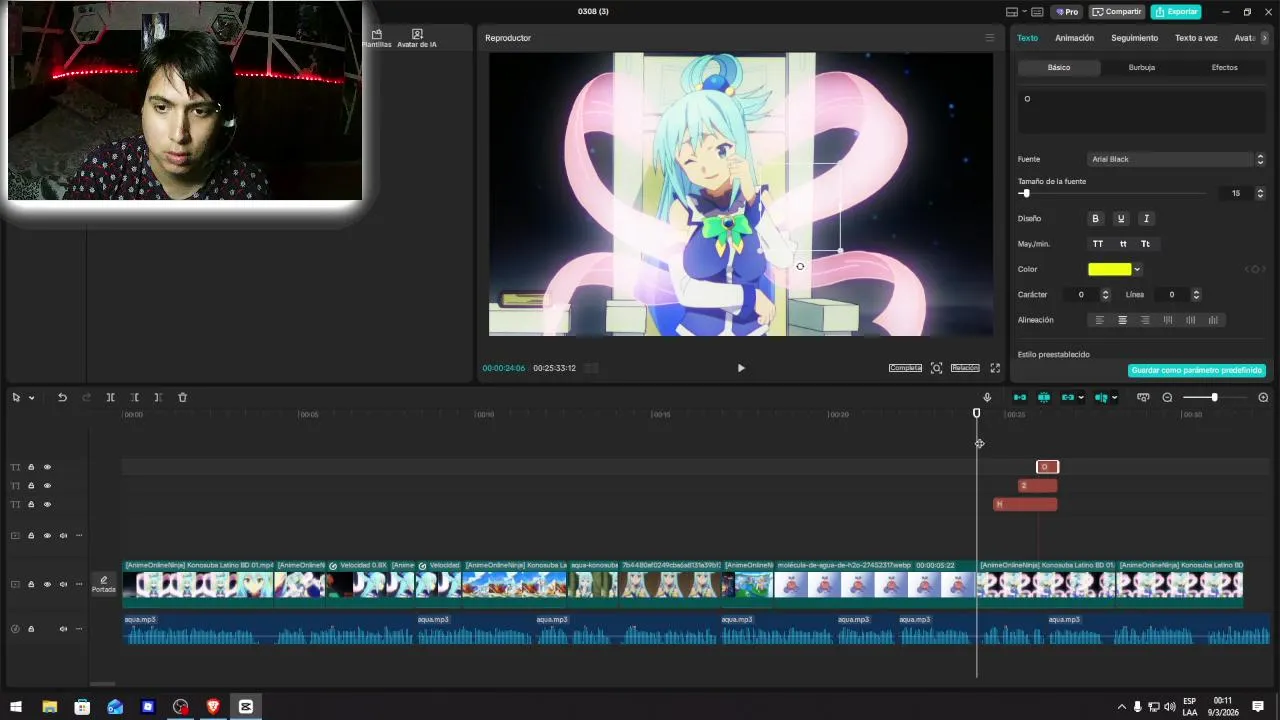The height and width of the screenshot is (720, 1280).
Task: Start voice recording with microphone icon
Action: (987, 397)
